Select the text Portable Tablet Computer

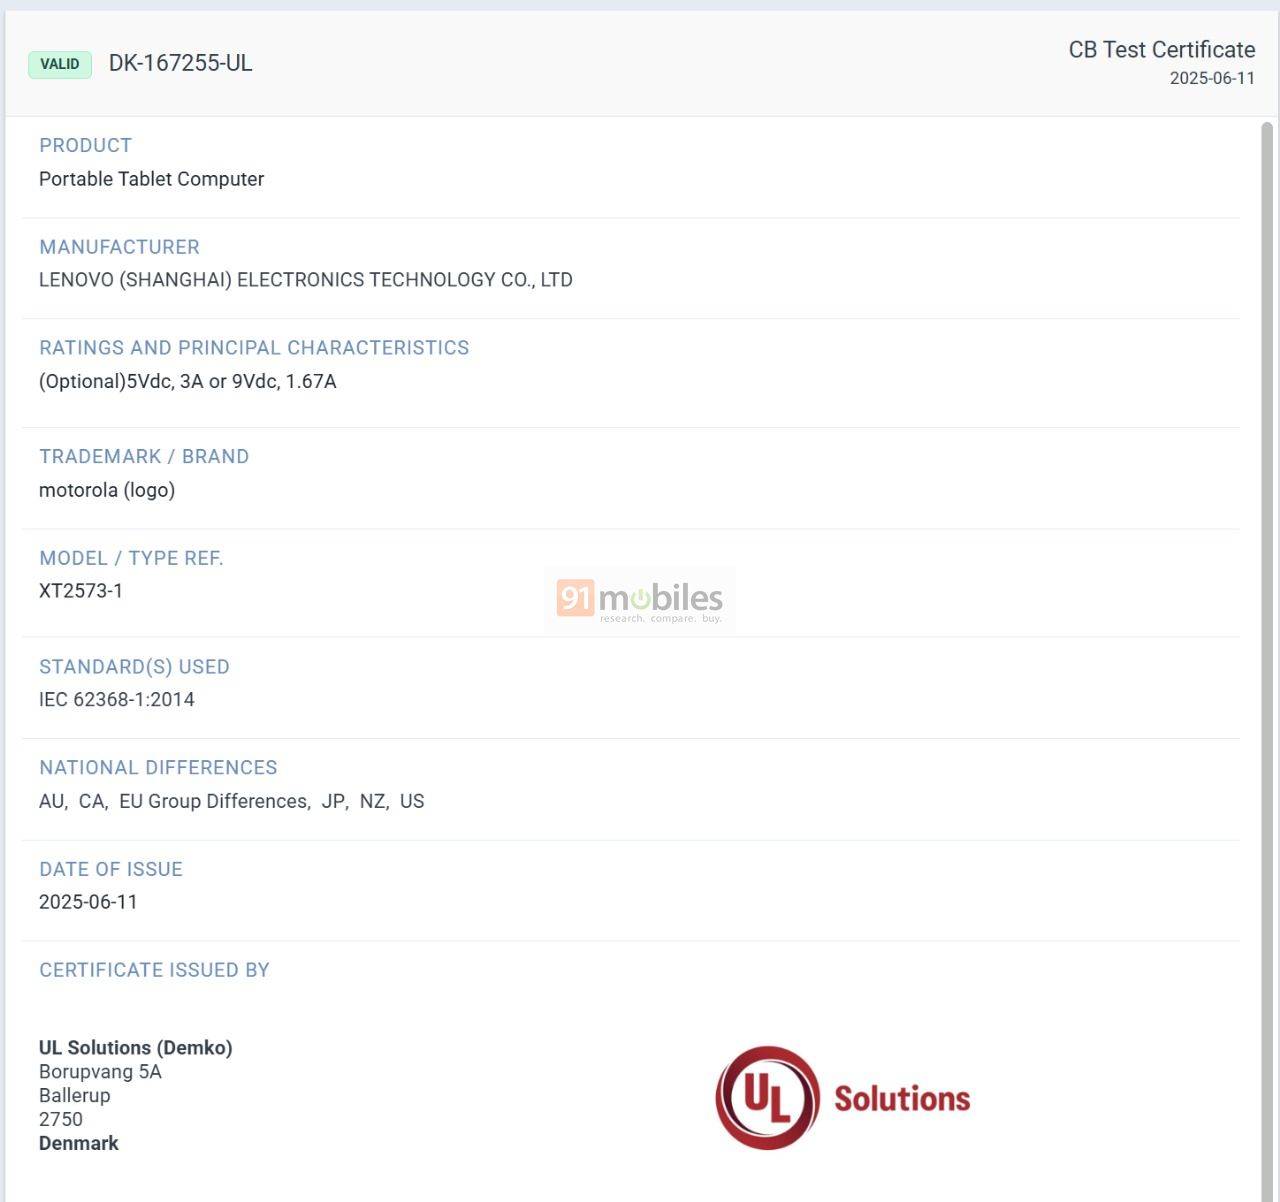151,179
